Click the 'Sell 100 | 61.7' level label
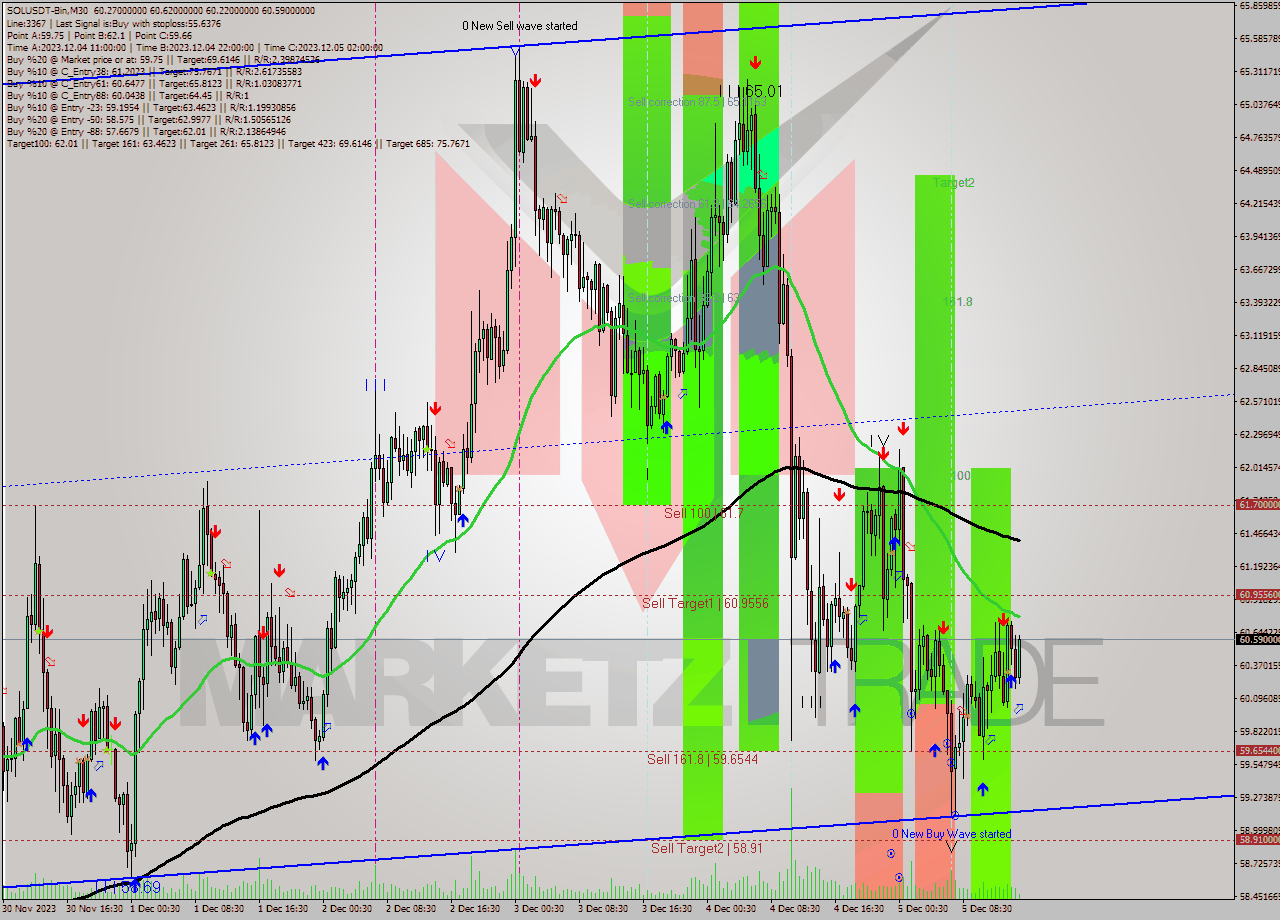Screen dimensions: 1280x920 point(704,512)
